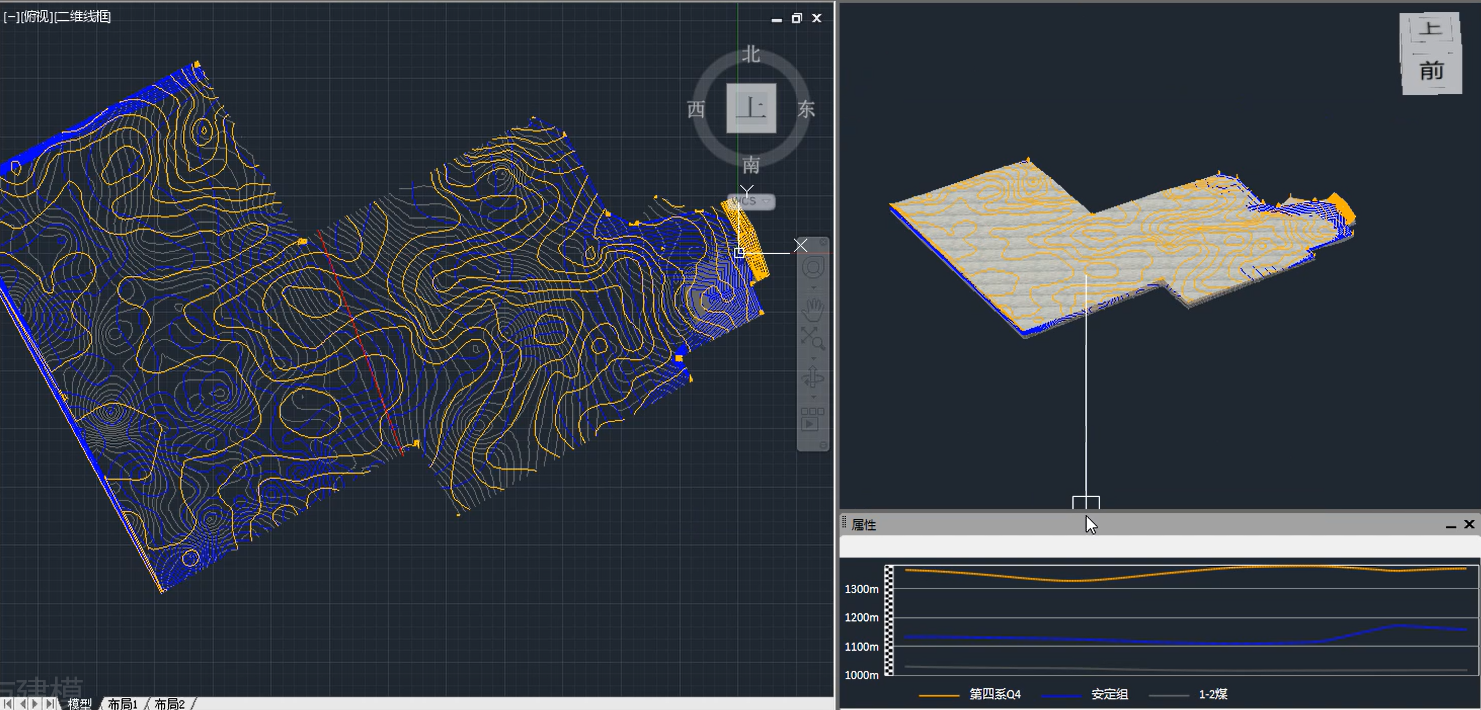This screenshot has width=1481, height=710.
Task: Jump to the first layout tab arrow
Action: click(9, 704)
